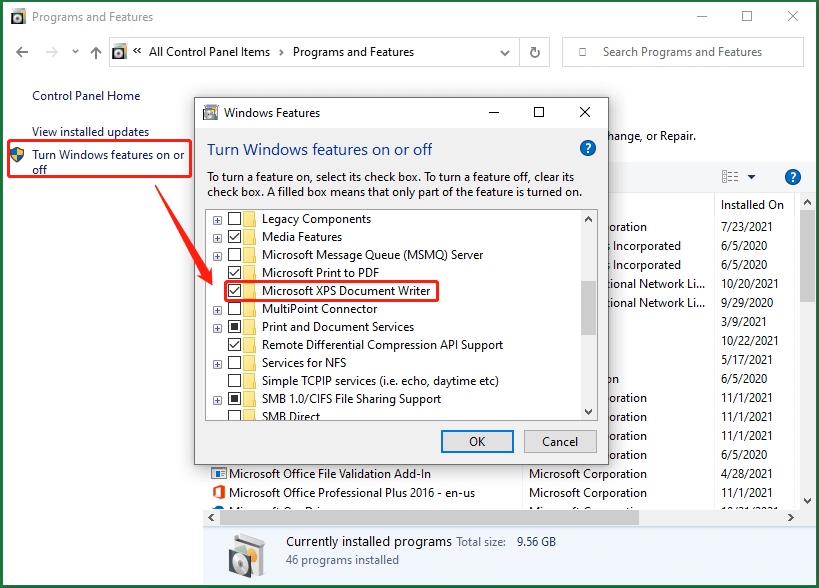The width and height of the screenshot is (819, 588).
Task: Select All Control Panel Items breadcrumb
Action: 209,52
